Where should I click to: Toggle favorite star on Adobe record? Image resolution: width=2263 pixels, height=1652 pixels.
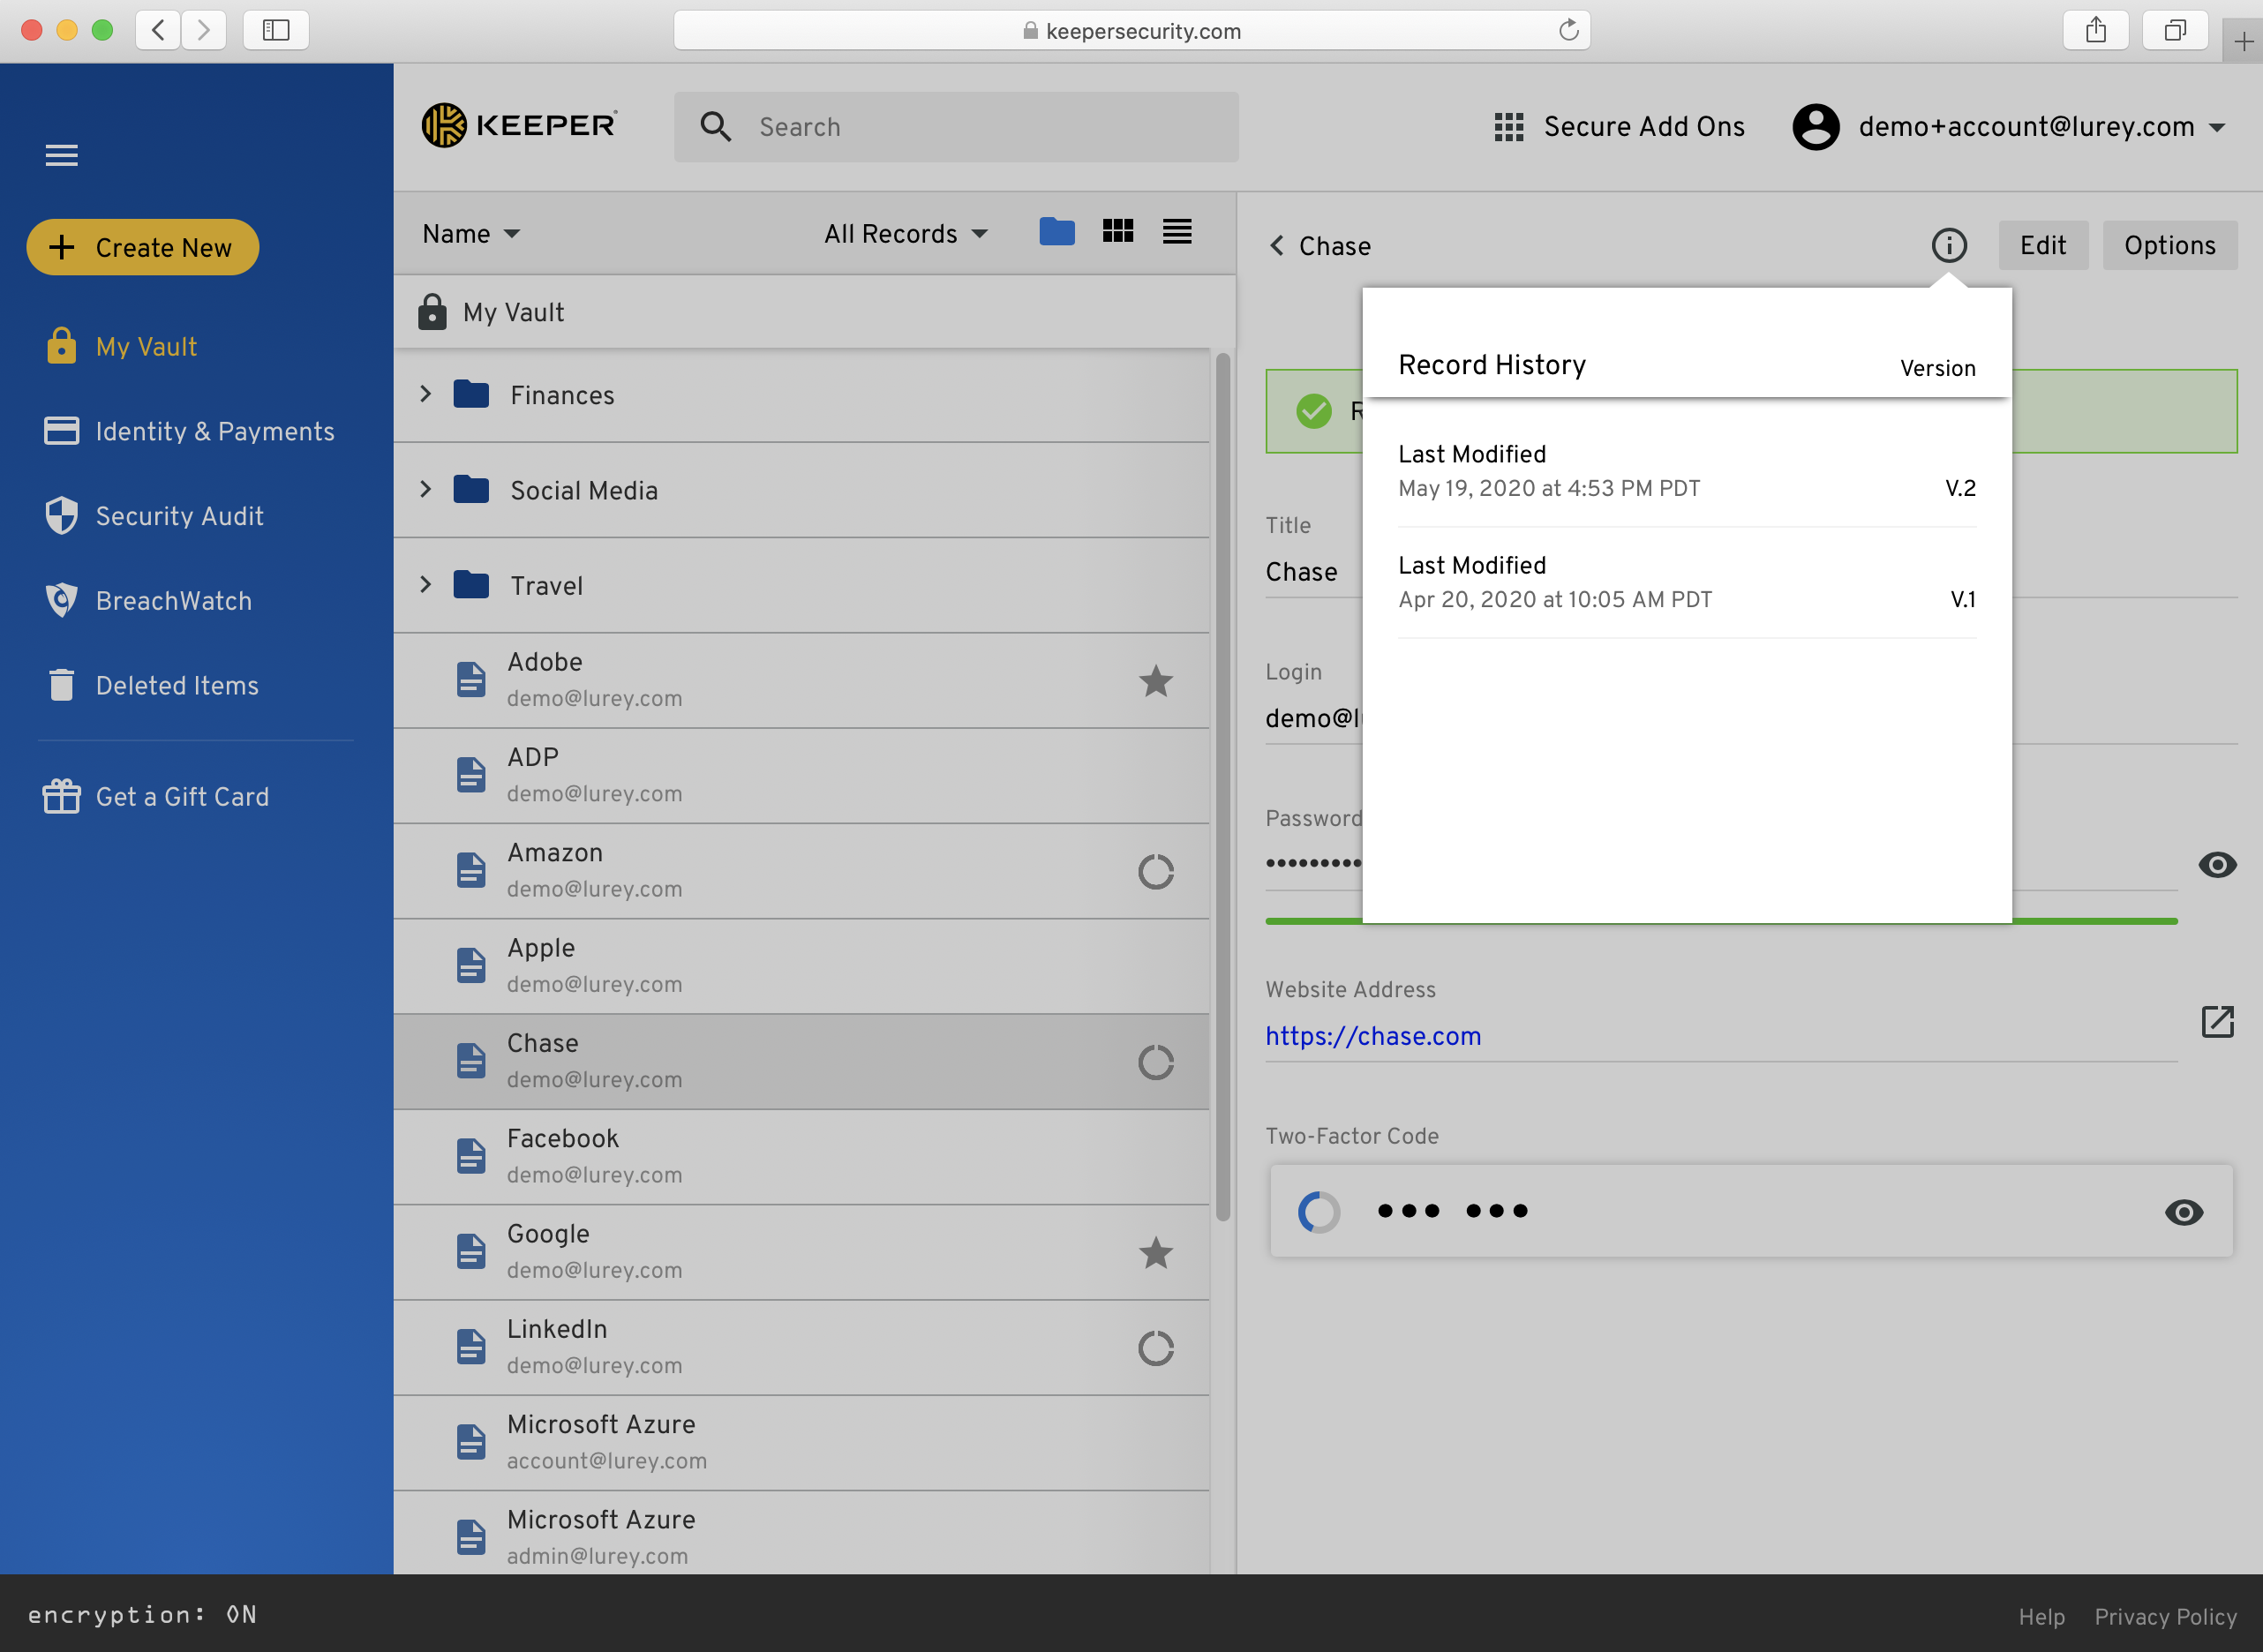pyautogui.click(x=1155, y=680)
